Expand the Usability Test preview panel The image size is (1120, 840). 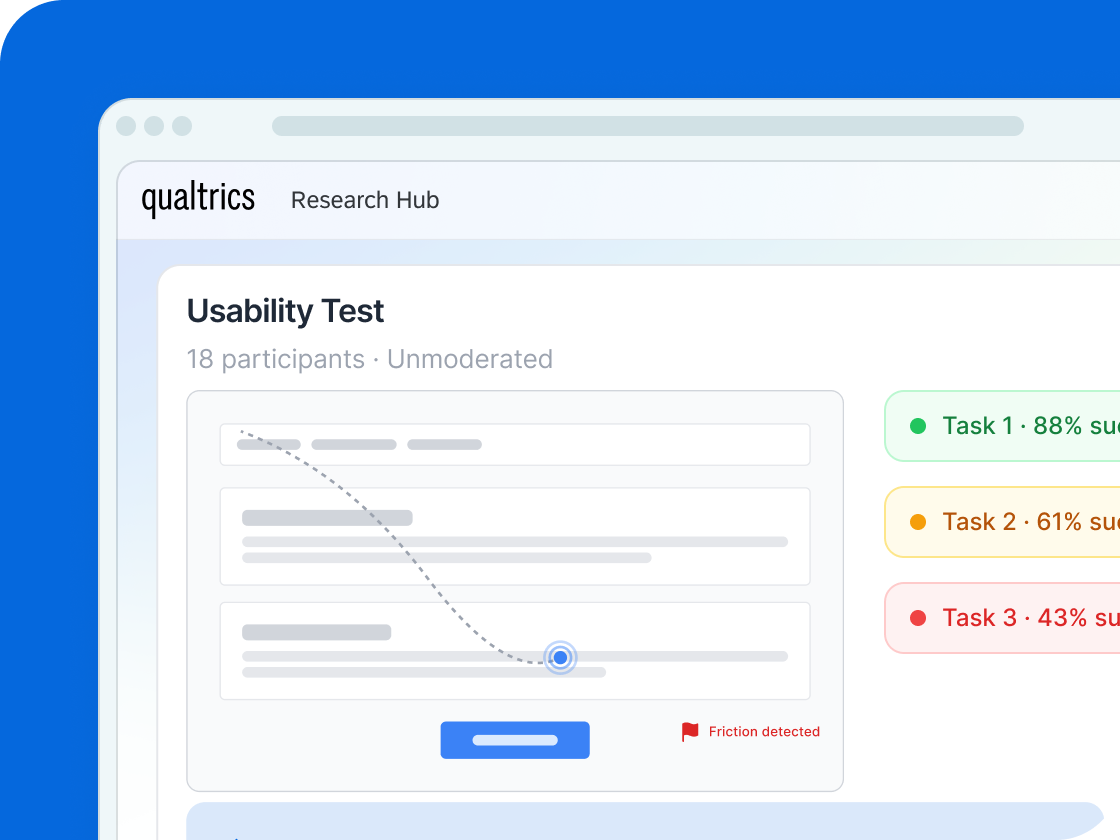(515, 588)
